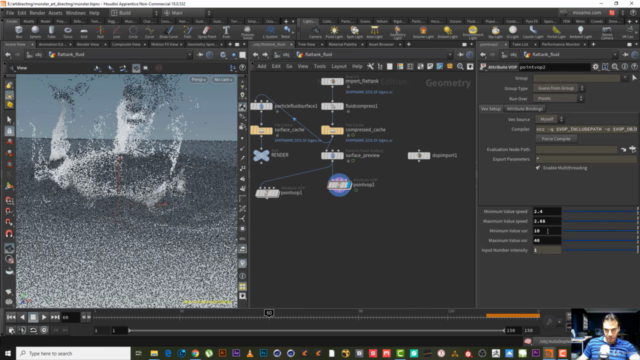
Task: Click the dopimport1 node
Action: point(419,156)
